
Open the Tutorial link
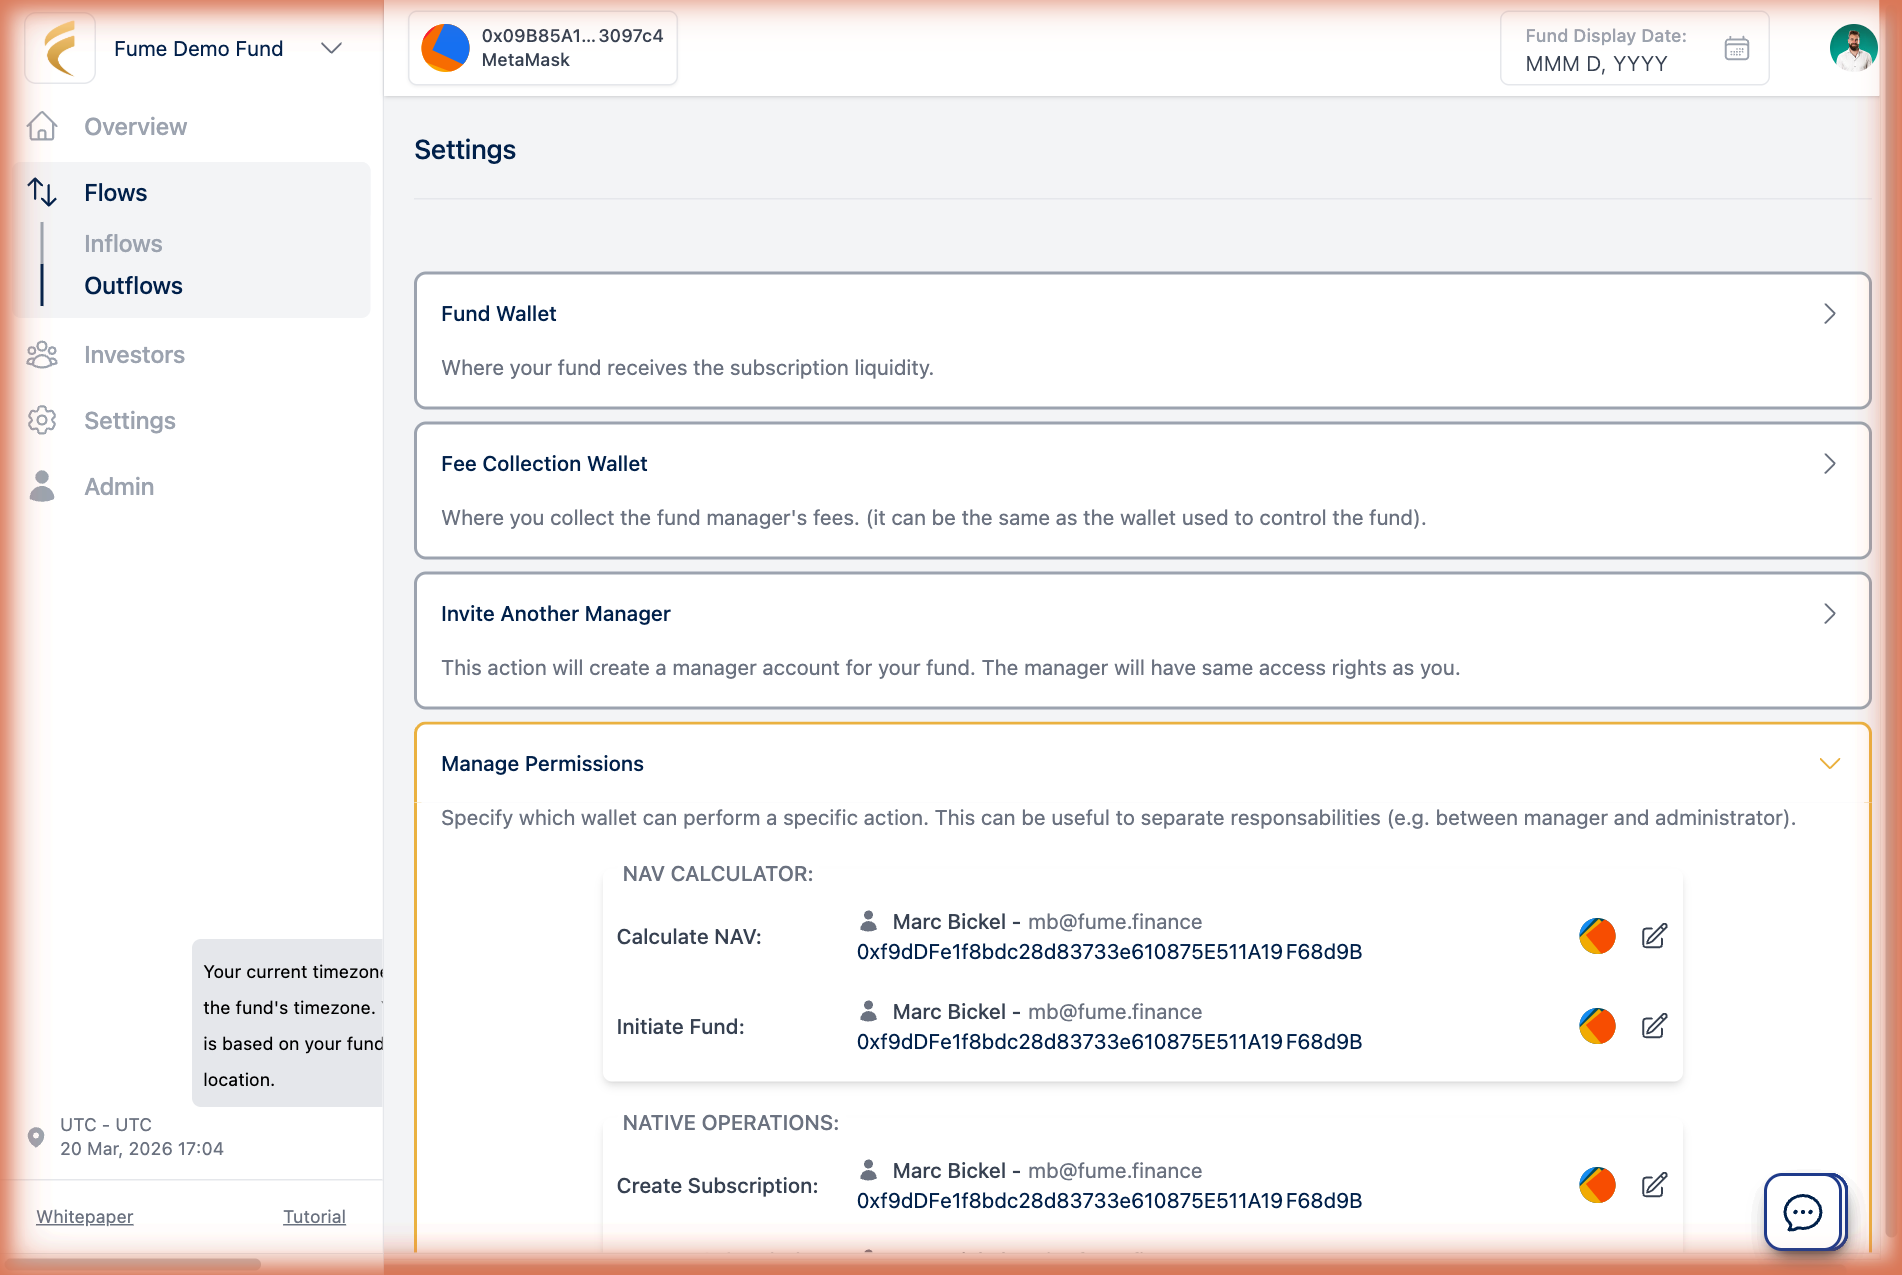pos(314,1217)
